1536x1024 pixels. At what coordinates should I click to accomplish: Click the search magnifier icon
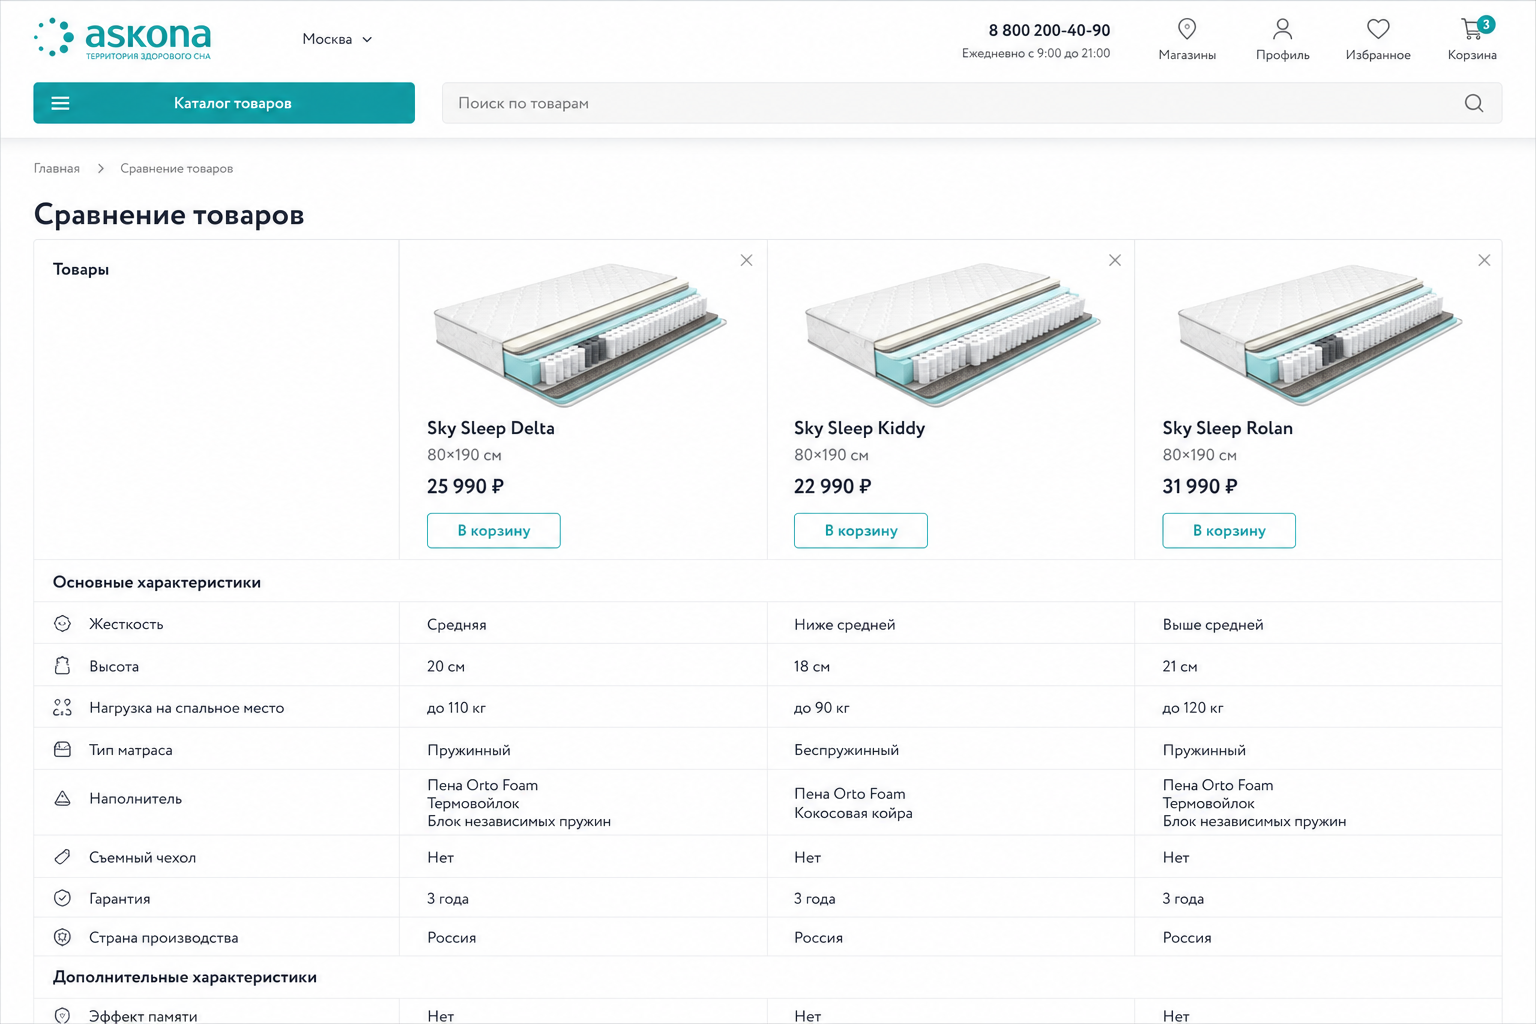(x=1474, y=103)
